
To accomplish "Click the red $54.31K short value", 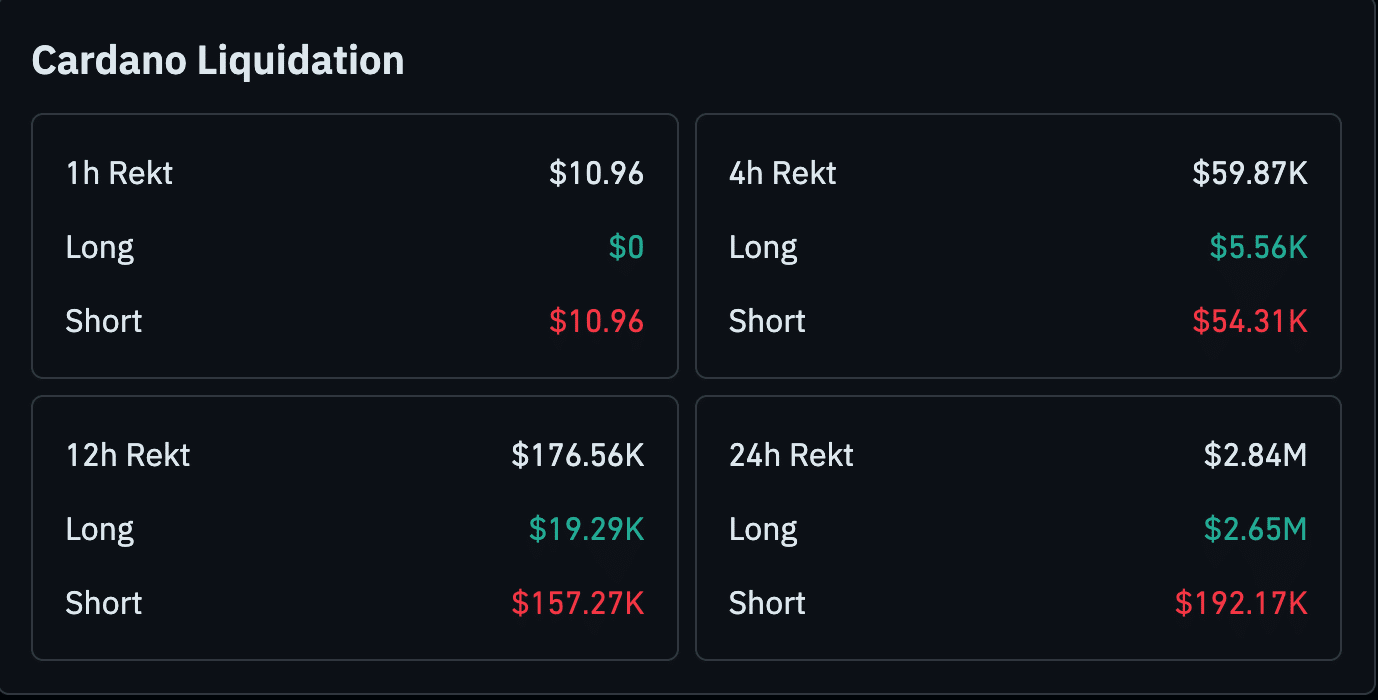I will (x=1250, y=321).
